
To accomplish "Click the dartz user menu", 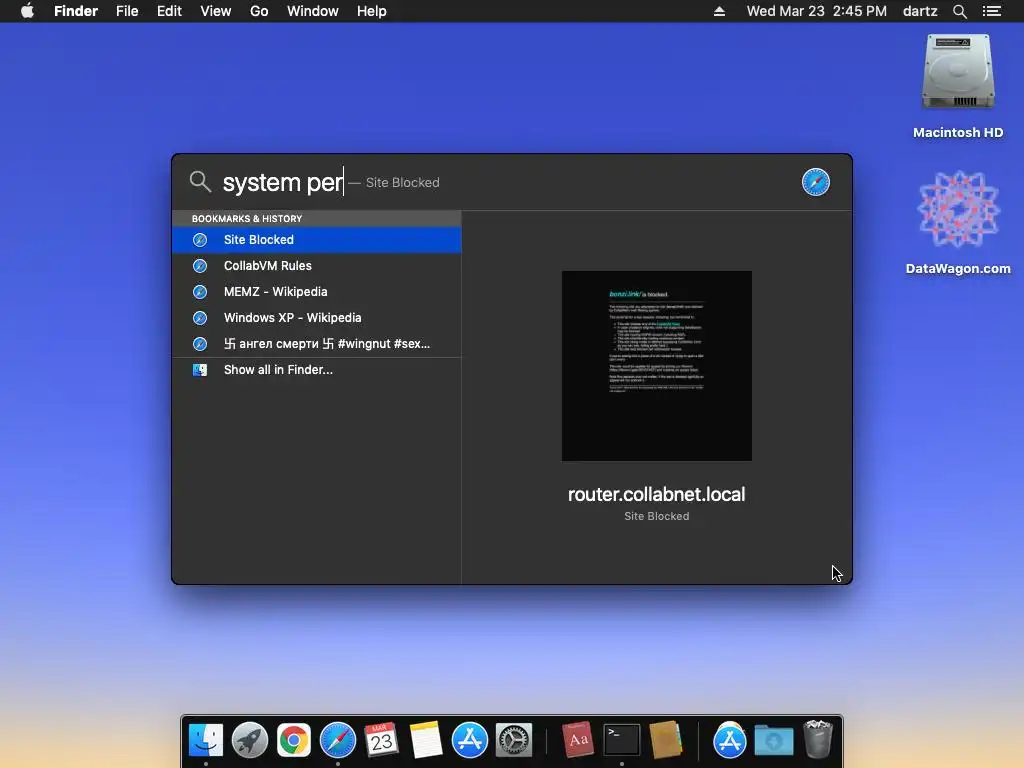I will click(x=920, y=11).
